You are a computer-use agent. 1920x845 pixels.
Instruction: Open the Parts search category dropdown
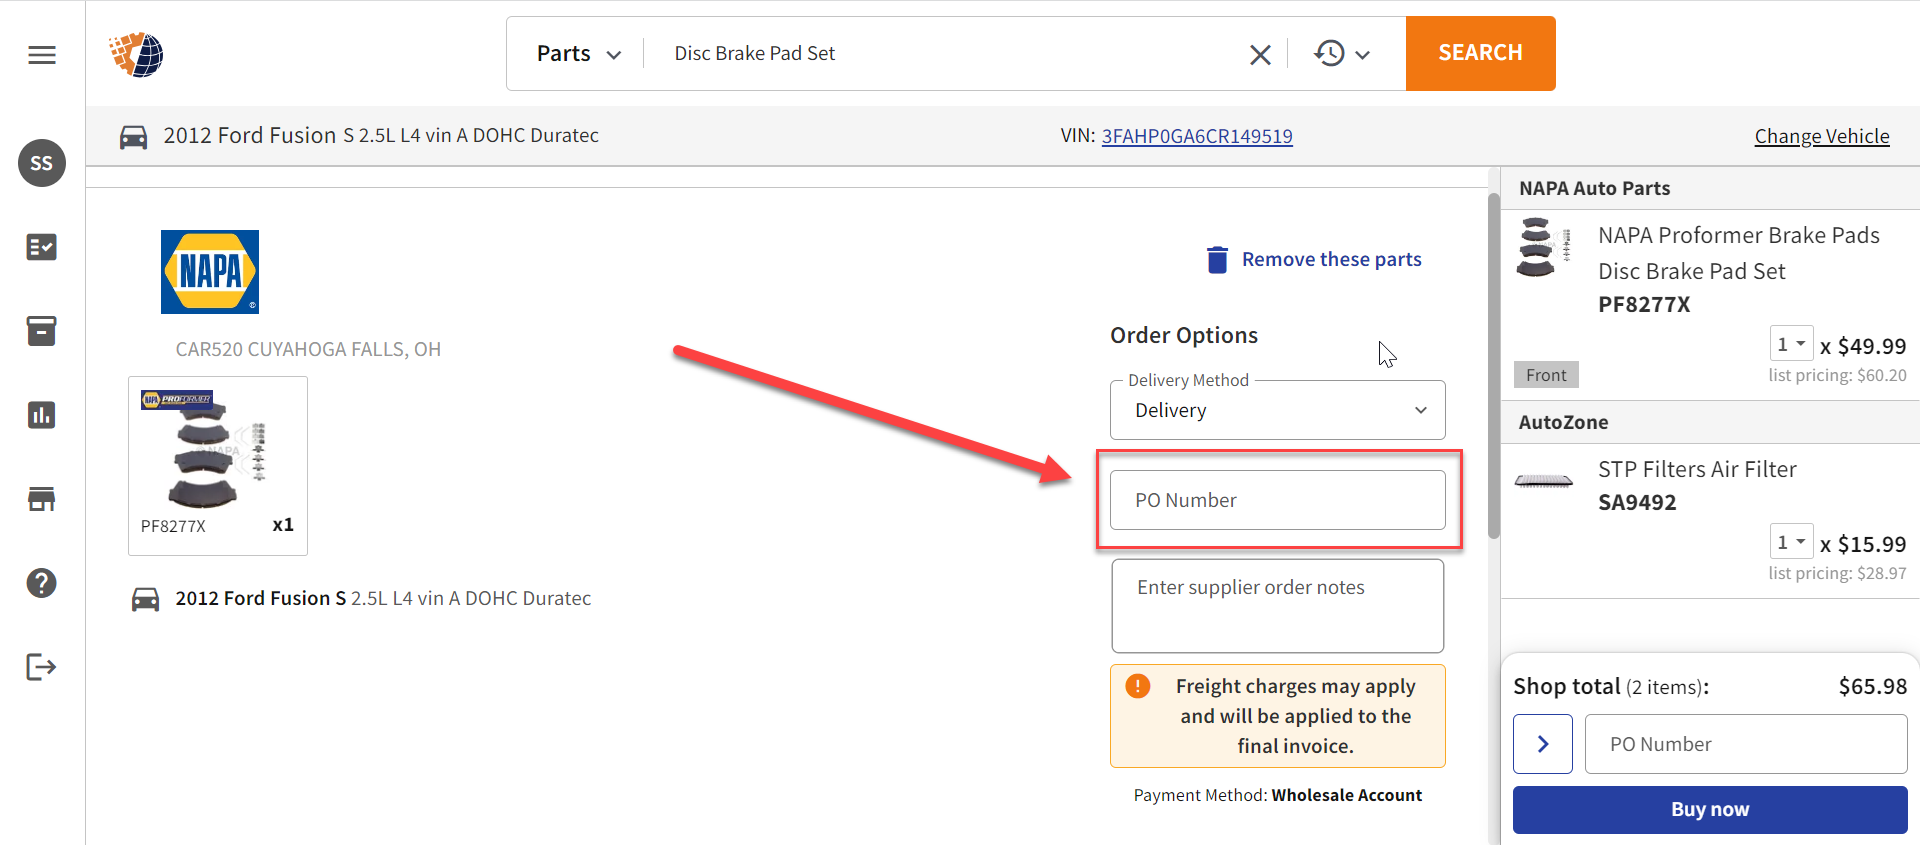578,53
